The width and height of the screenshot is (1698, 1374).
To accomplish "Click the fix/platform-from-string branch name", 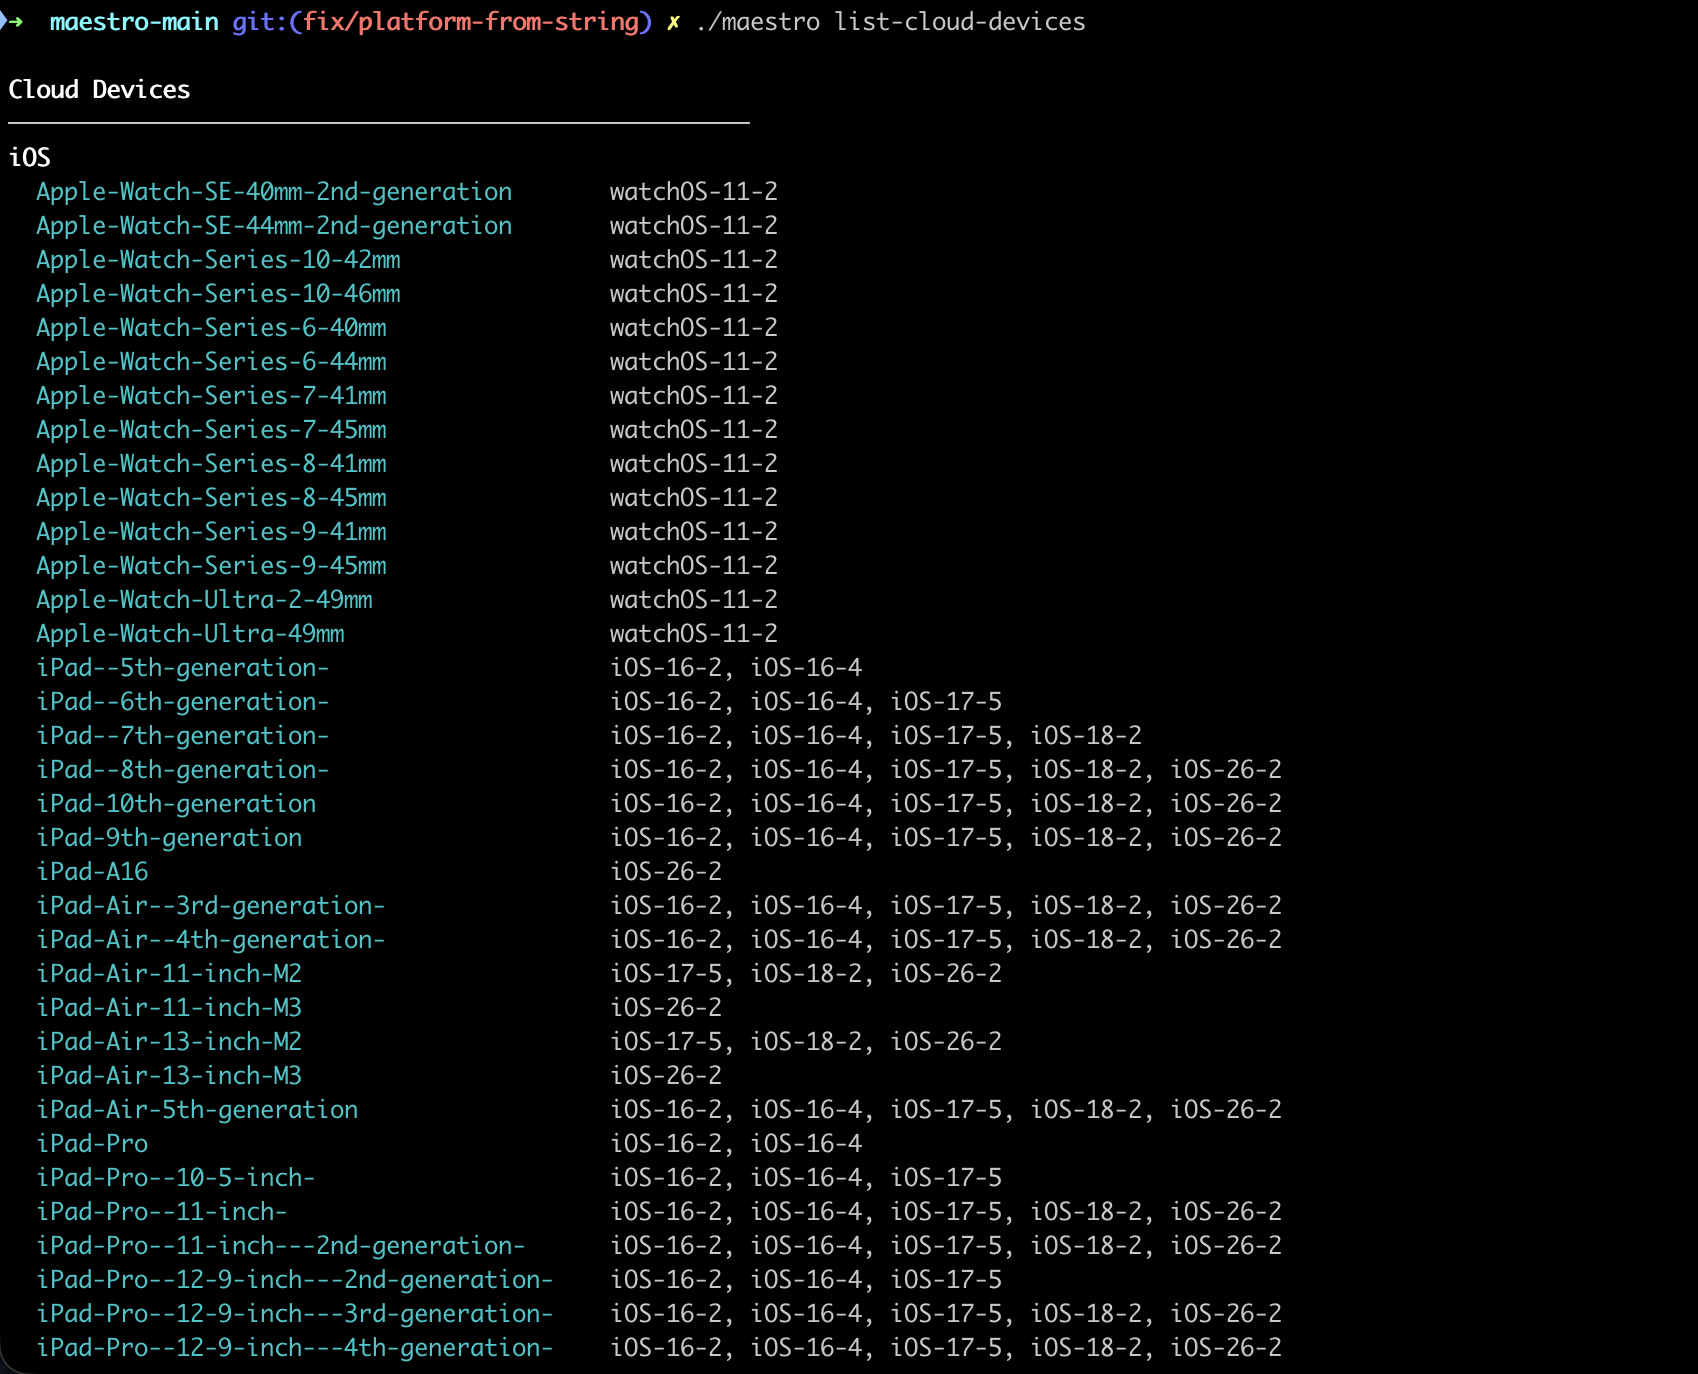I will point(471,22).
